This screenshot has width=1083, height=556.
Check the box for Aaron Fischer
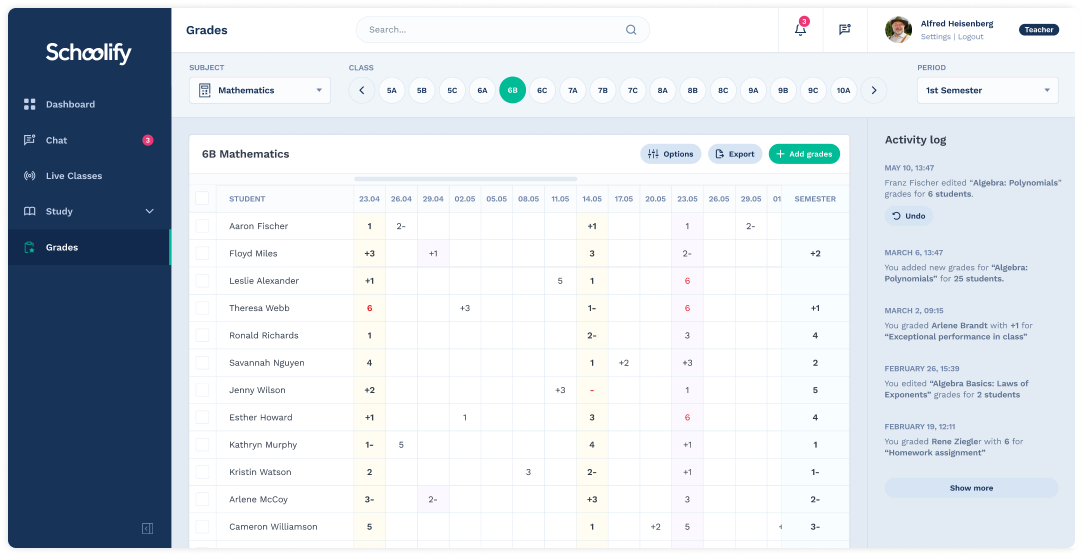pyautogui.click(x=202, y=226)
